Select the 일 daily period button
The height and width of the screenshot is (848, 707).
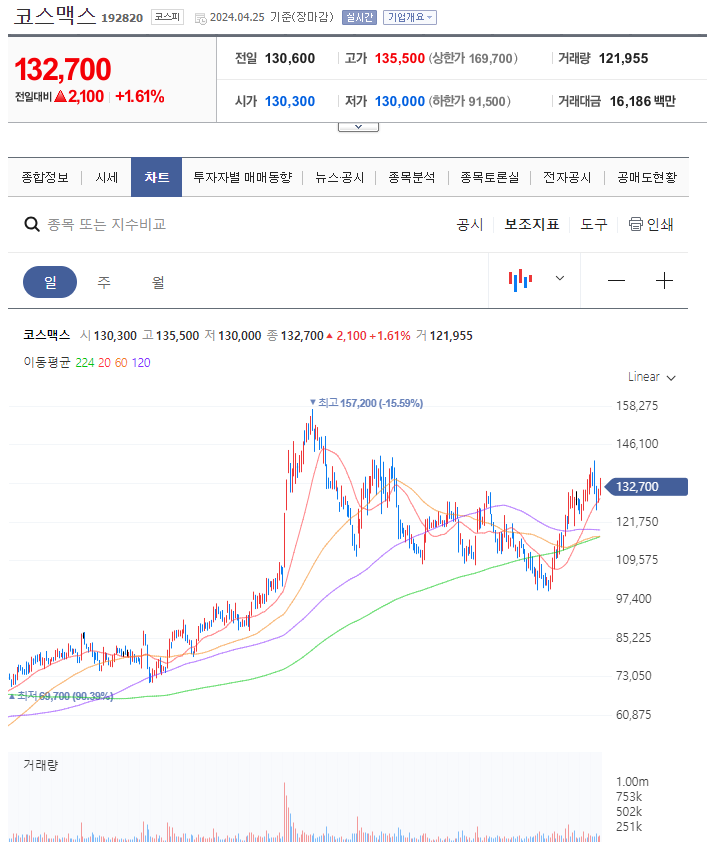50,282
